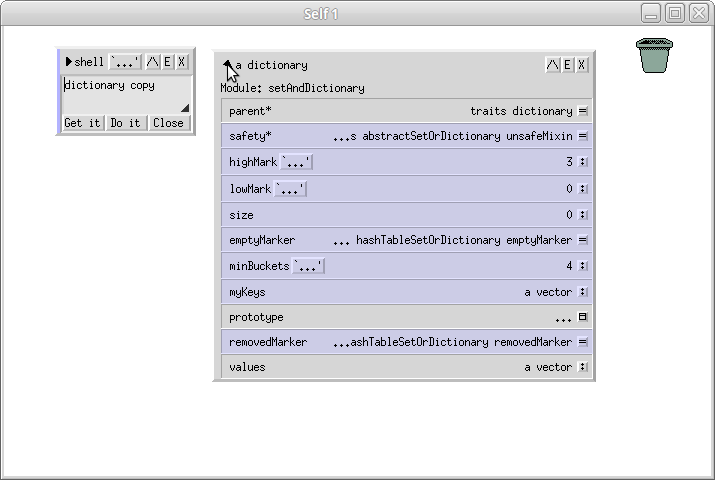The width and height of the screenshot is (715, 480).
Task: Open dictionary evaluator E button
Action: tap(567, 65)
